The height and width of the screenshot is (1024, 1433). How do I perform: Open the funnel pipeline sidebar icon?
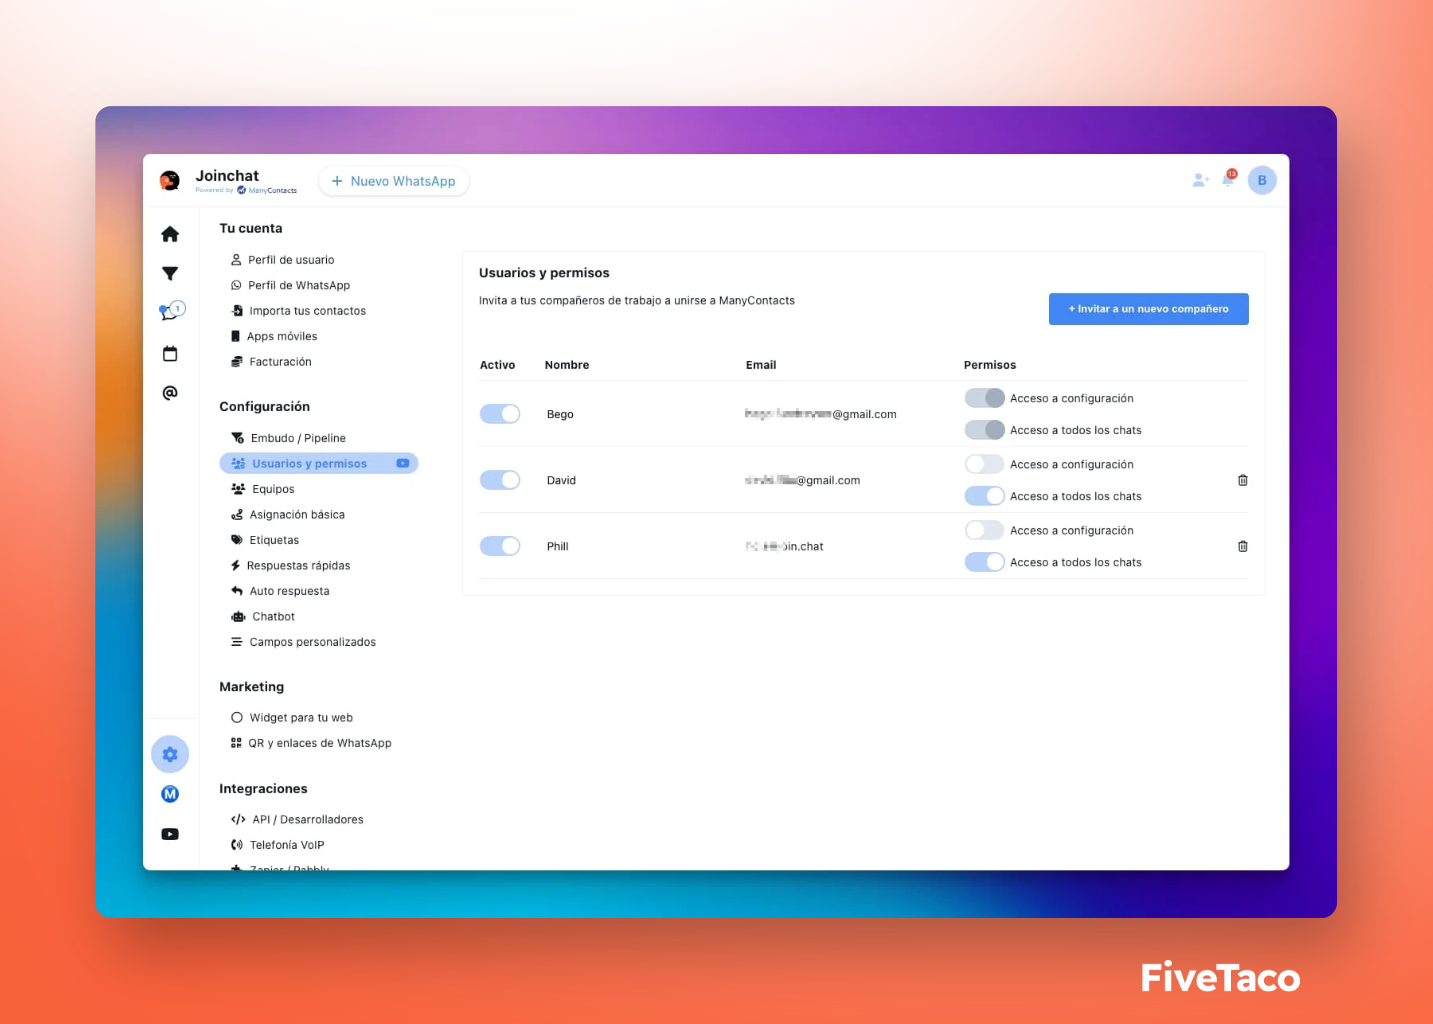170,273
